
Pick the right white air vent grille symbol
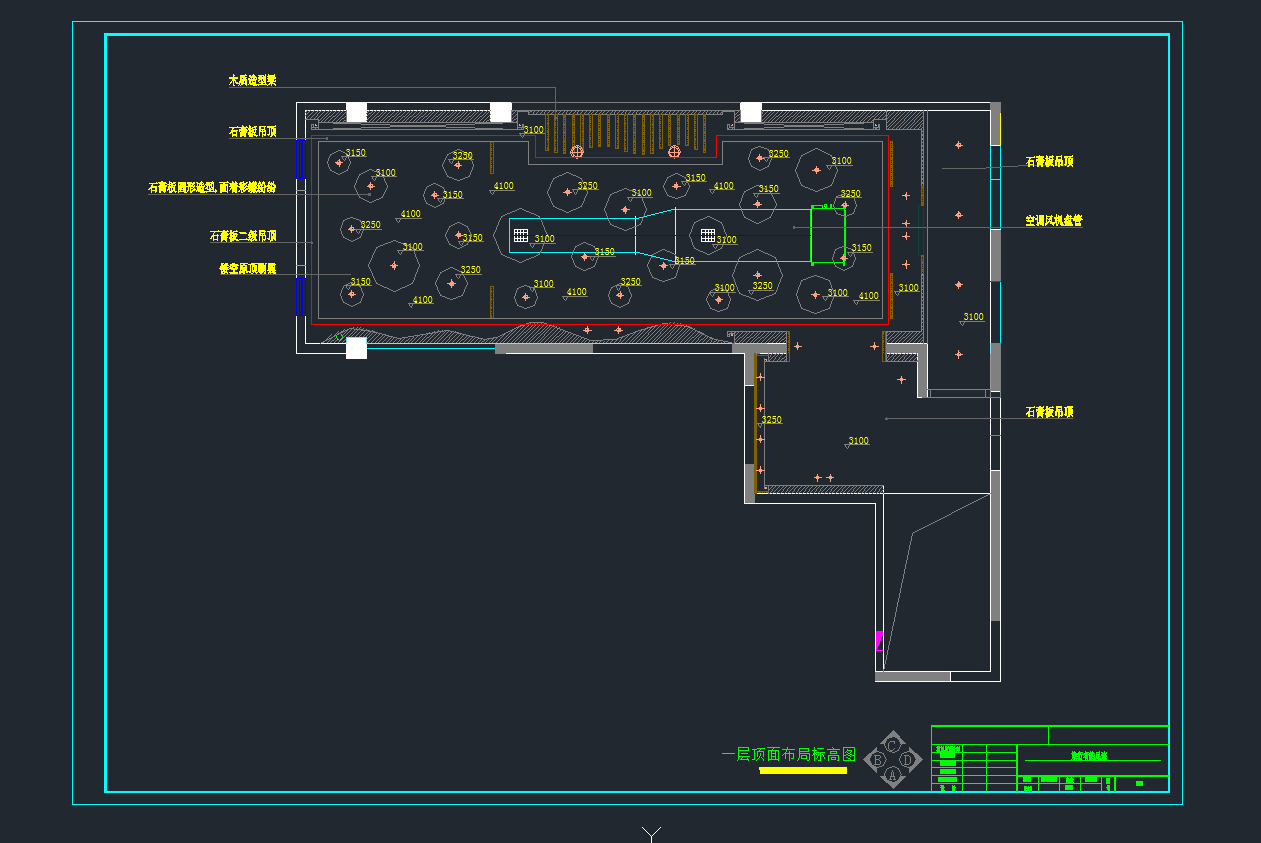(x=708, y=235)
